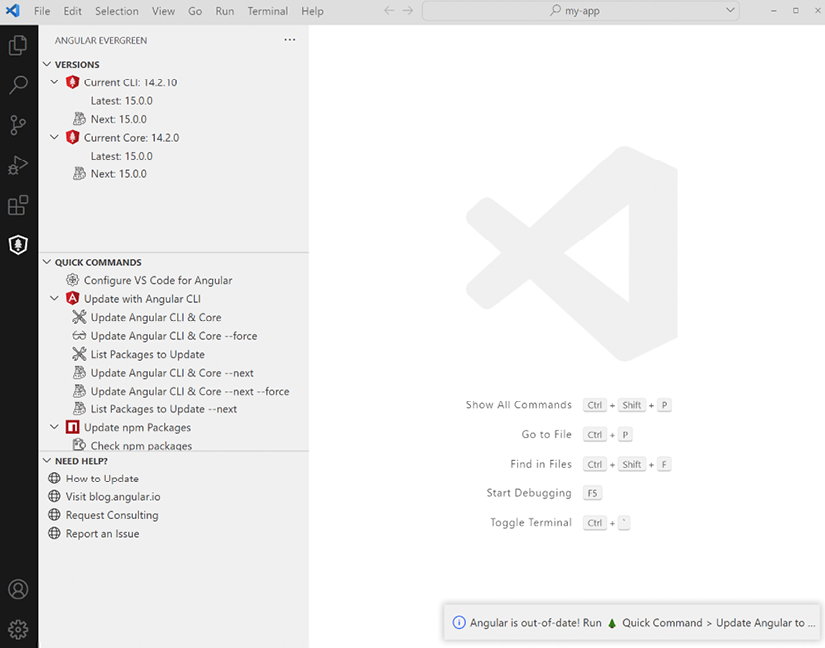
Task: Collapse the Update with Angular CLI group
Action: pyautogui.click(x=54, y=298)
